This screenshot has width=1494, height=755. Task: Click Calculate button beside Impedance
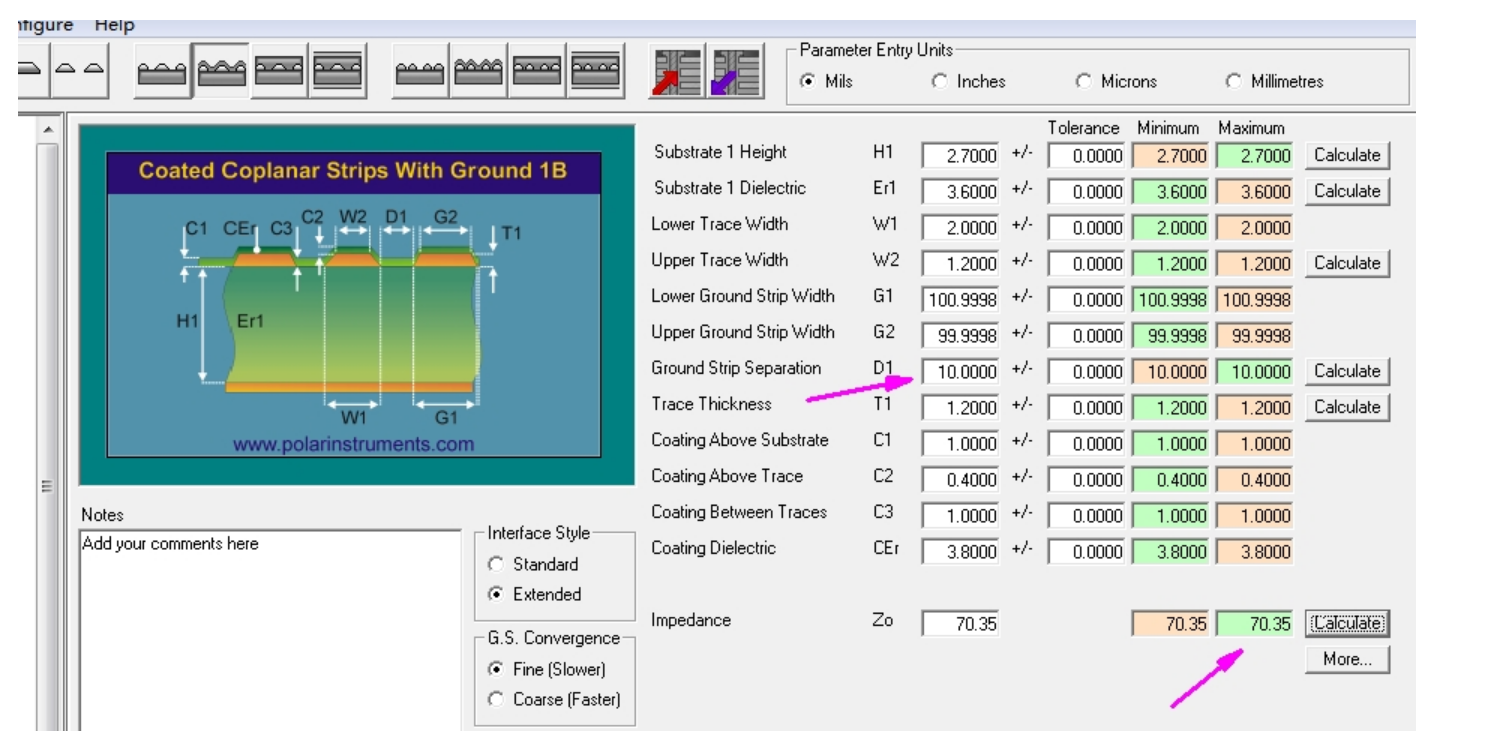[1346, 623]
